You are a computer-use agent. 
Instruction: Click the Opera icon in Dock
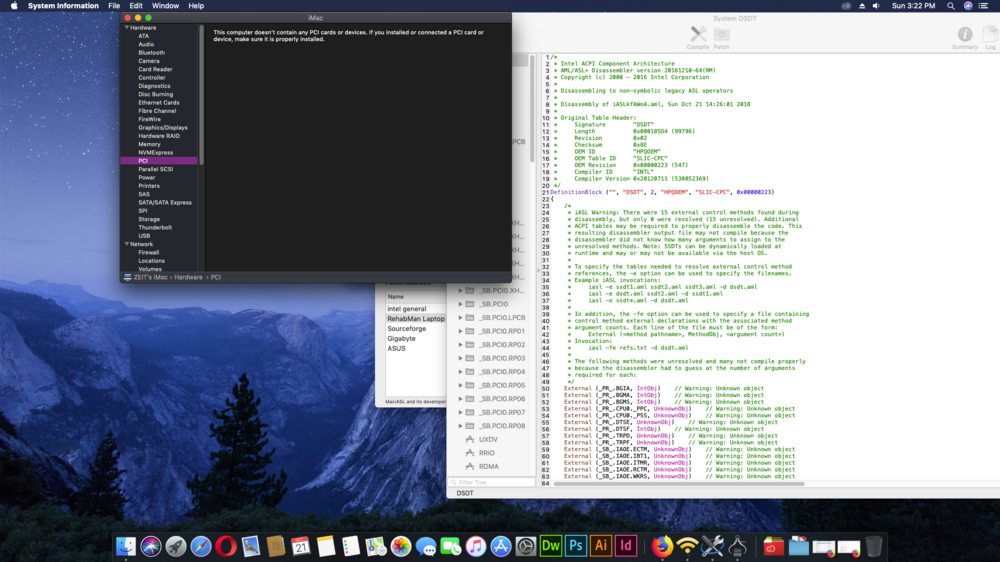click(226, 546)
